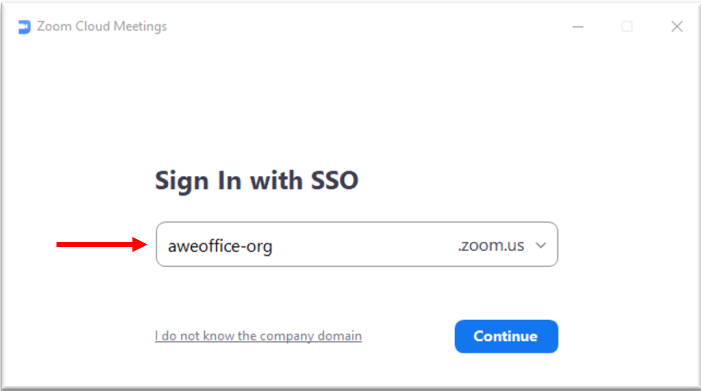Click the .zoom.us suffix text
This screenshot has width=701, height=391.
click(x=491, y=245)
